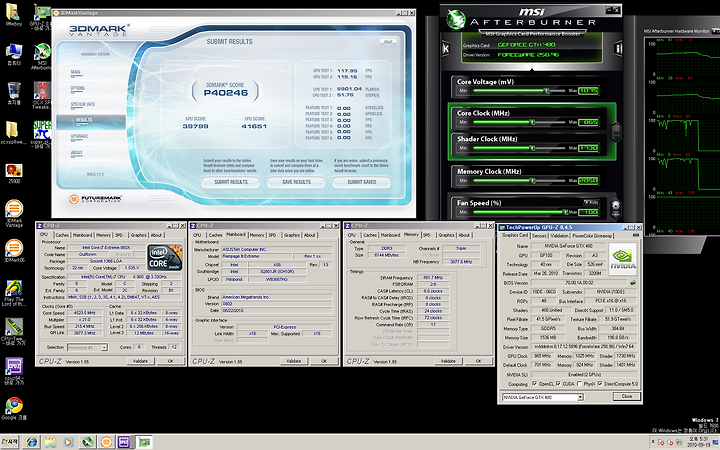
Task: Click the NVIDIA logo in GPU-Z
Action: tap(623, 259)
